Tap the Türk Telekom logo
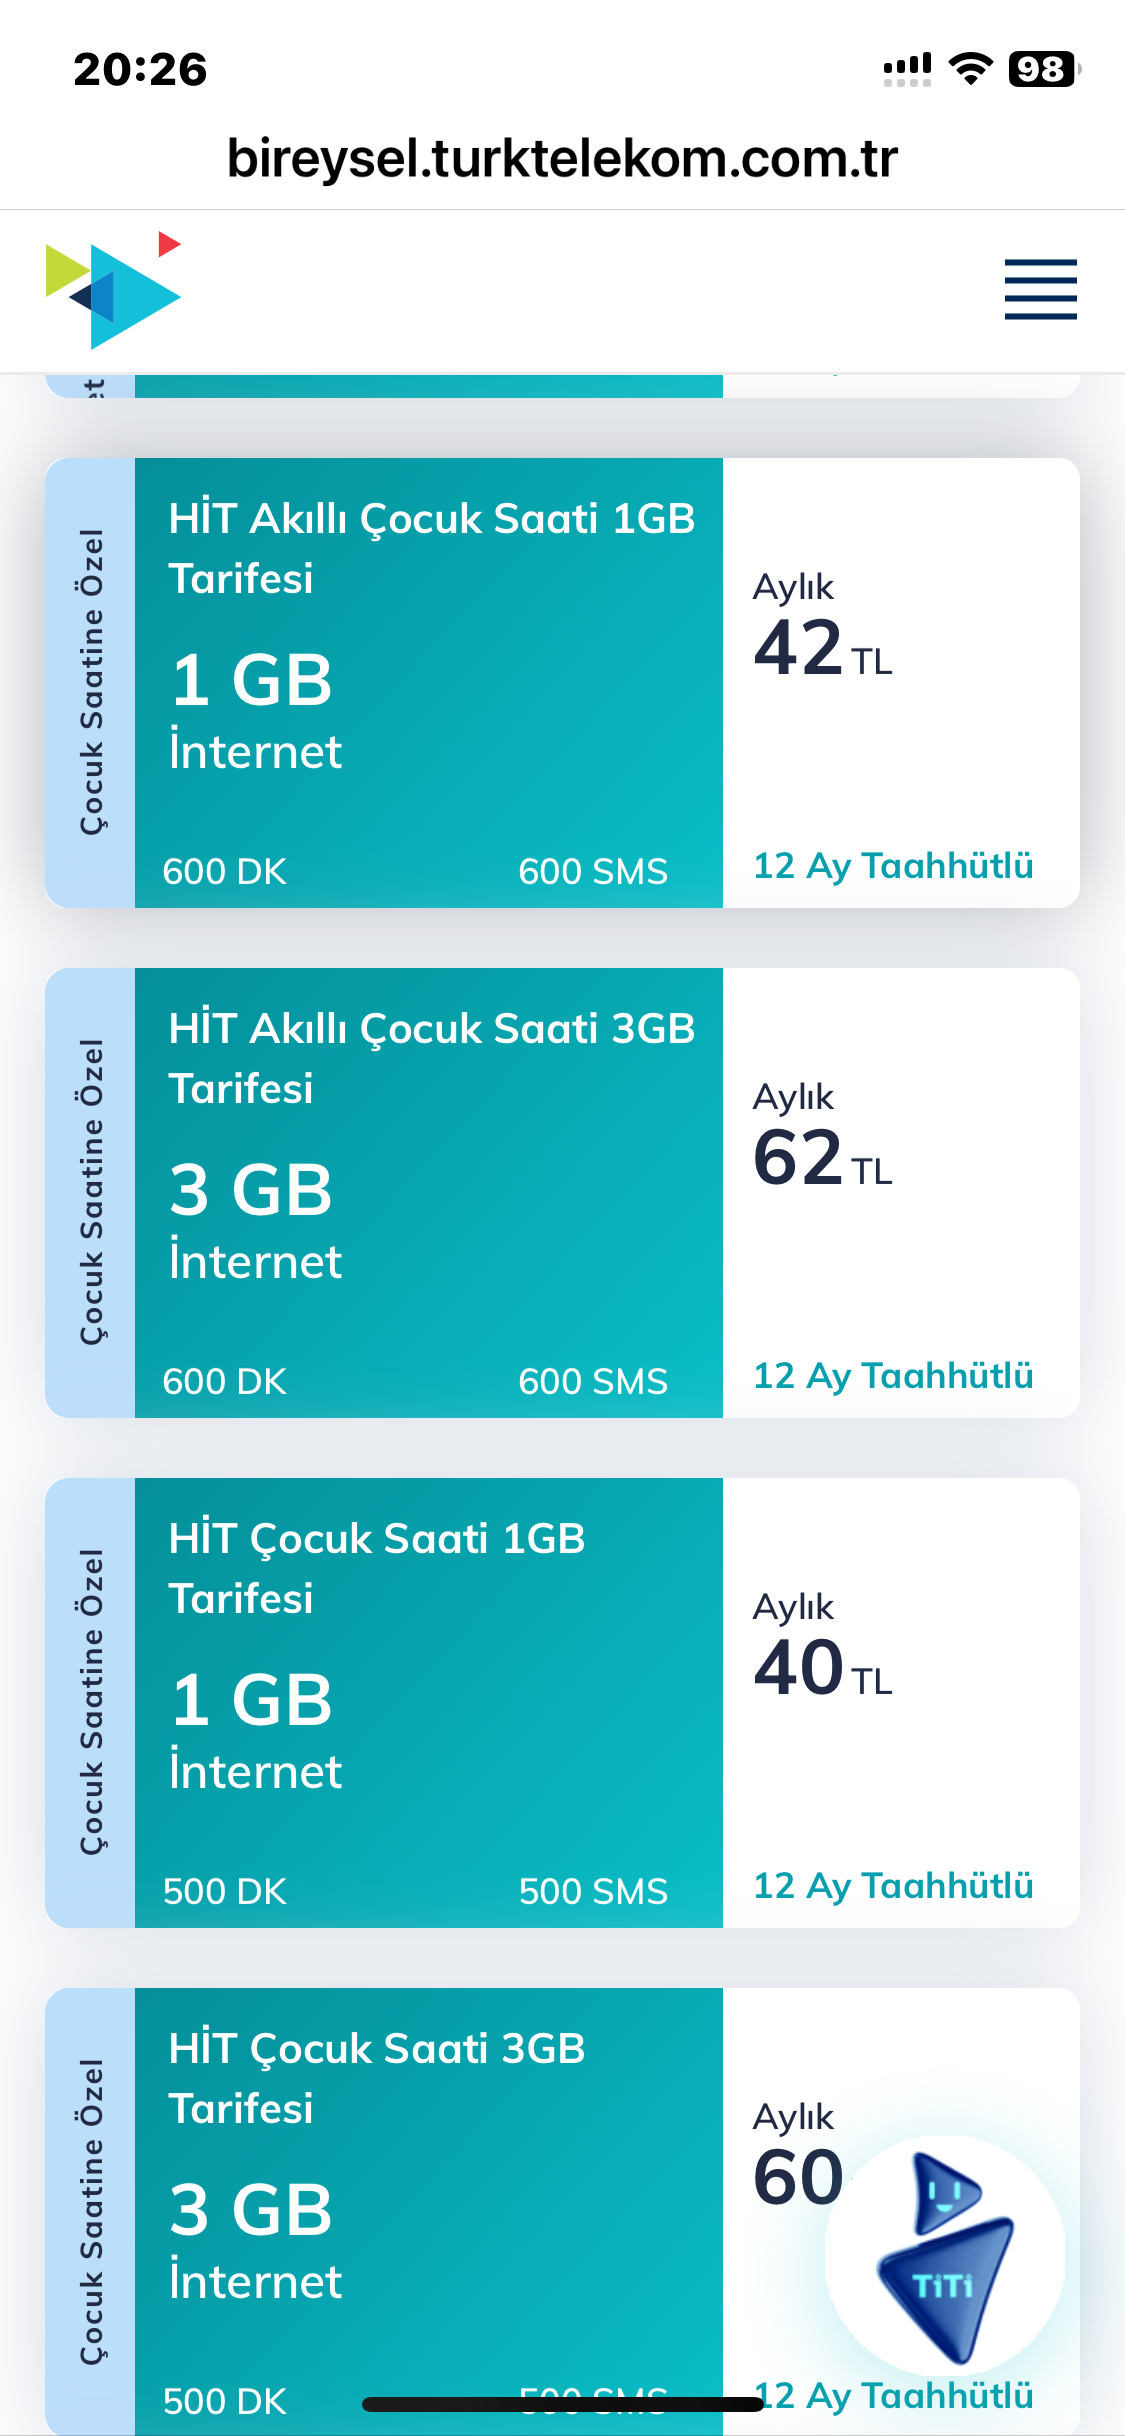The height and width of the screenshot is (2436, 1125). (x=113, y=290)
